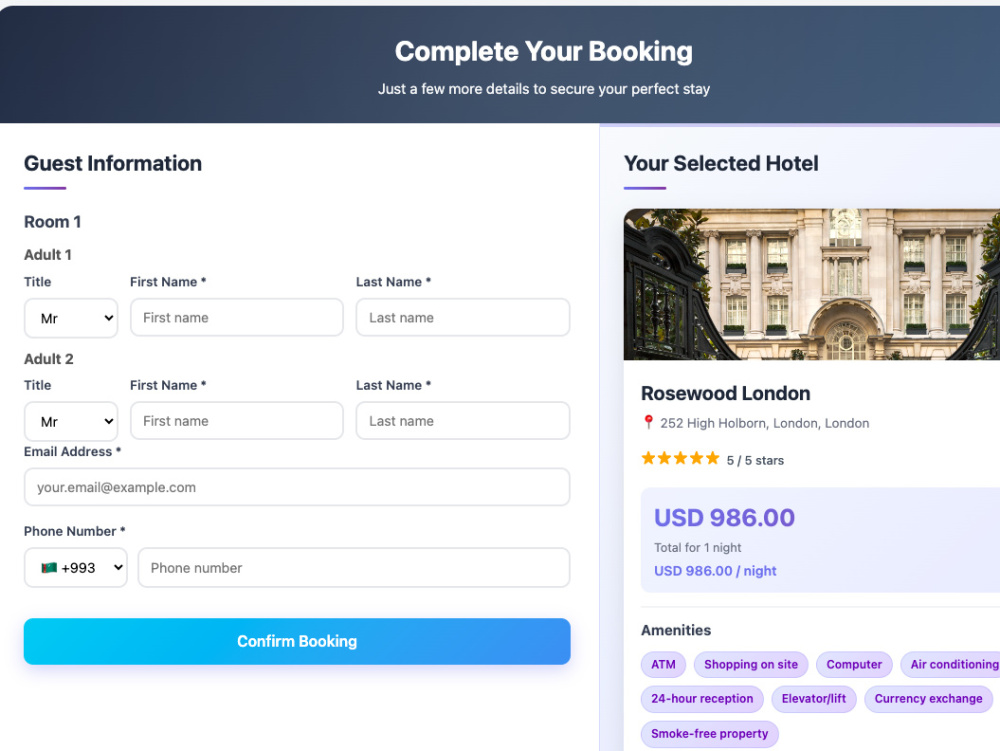Select the Smoke-free property amenity tag

click(x=709, y=734)
